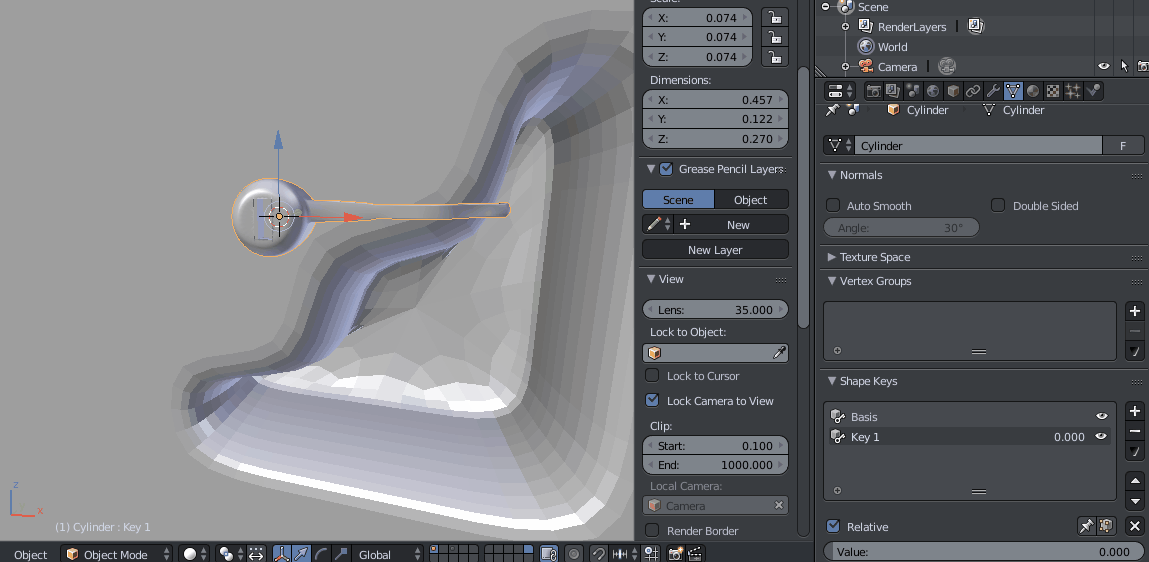Click the New Layer button
The width and height of the screenshot is (1149, 562).
click(x=715, y=250)
